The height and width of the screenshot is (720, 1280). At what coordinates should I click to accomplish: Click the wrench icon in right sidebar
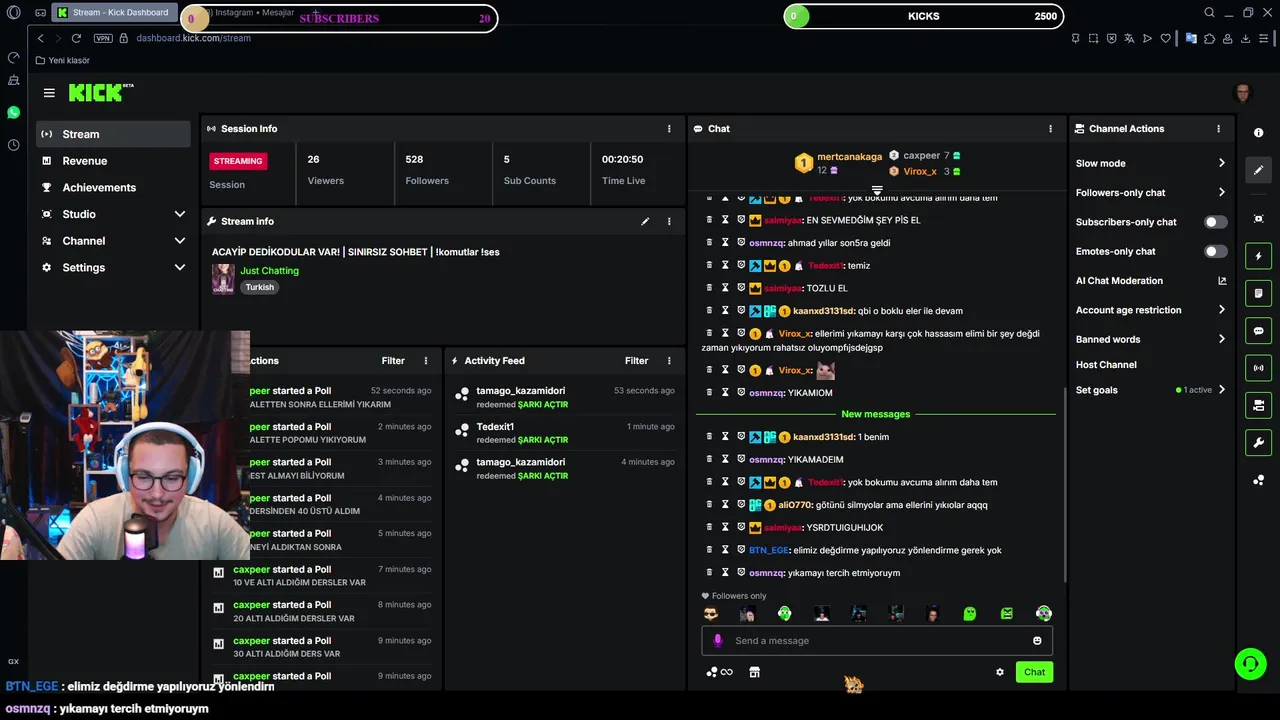point(1258,442)
